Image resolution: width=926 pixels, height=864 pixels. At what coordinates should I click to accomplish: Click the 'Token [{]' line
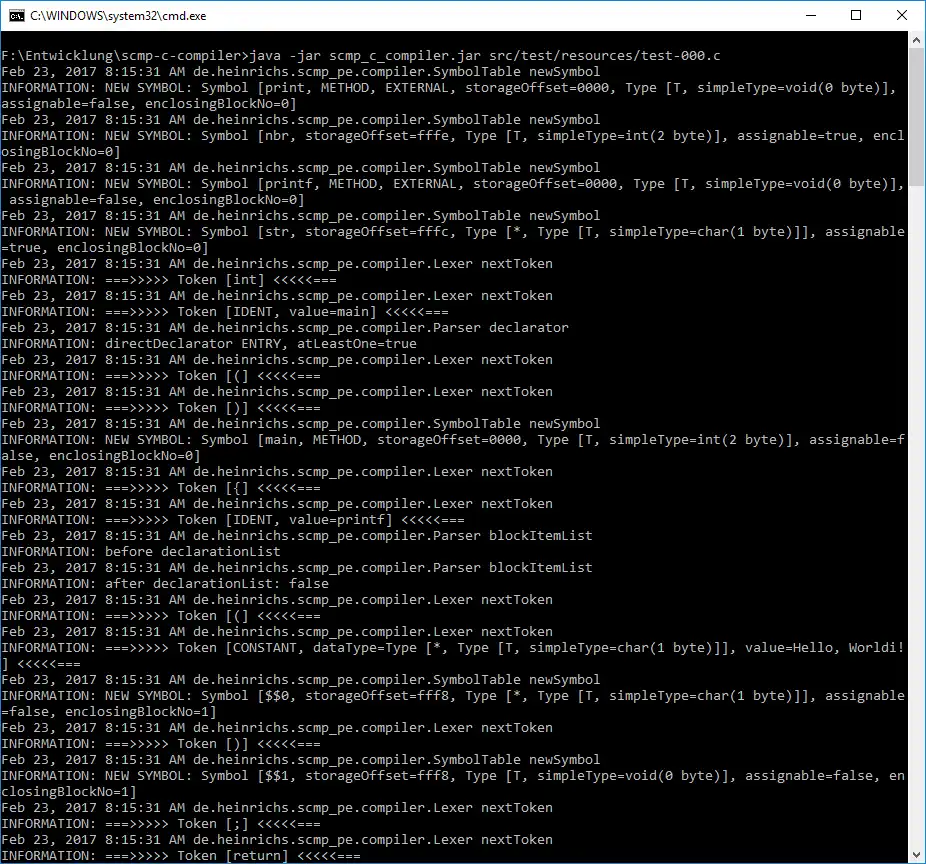[161, 487]
